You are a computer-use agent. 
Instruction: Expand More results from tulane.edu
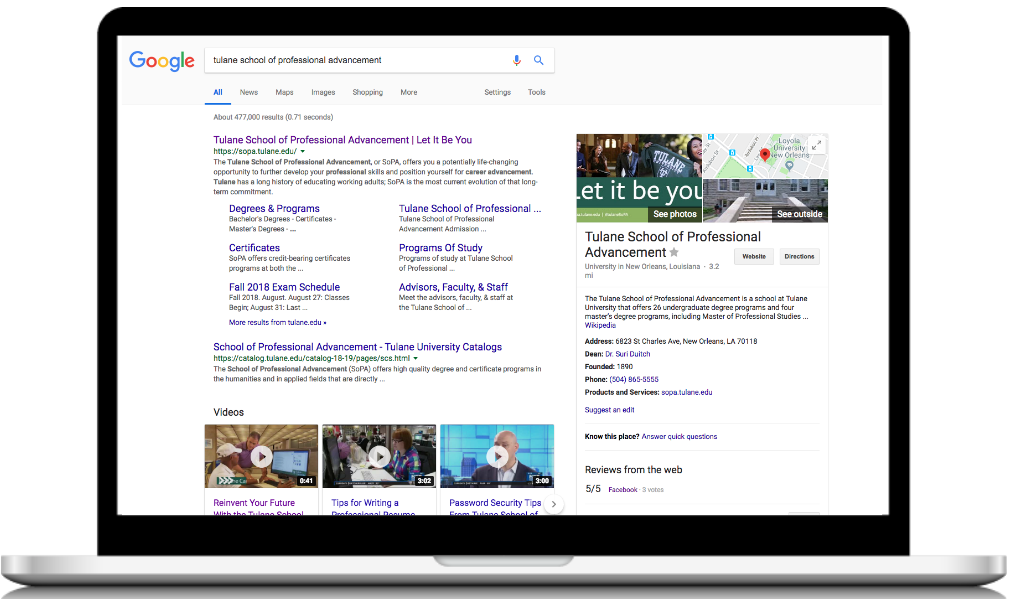point(277,323)
